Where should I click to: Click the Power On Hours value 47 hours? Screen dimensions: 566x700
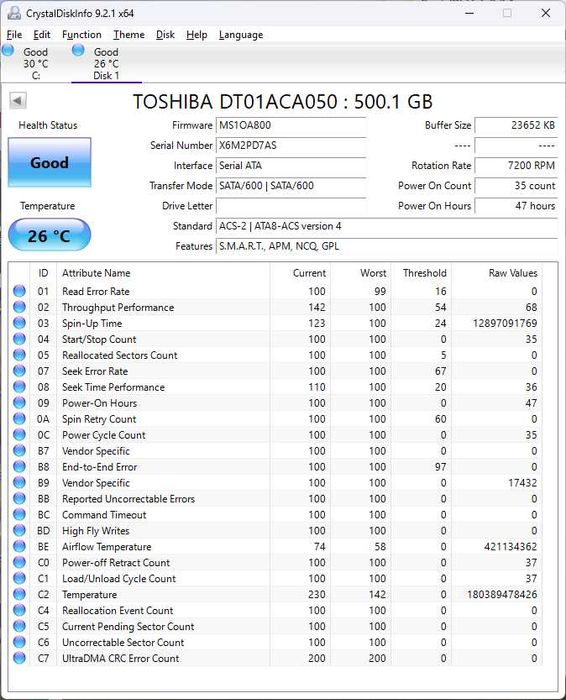click(x=516, y=206)
